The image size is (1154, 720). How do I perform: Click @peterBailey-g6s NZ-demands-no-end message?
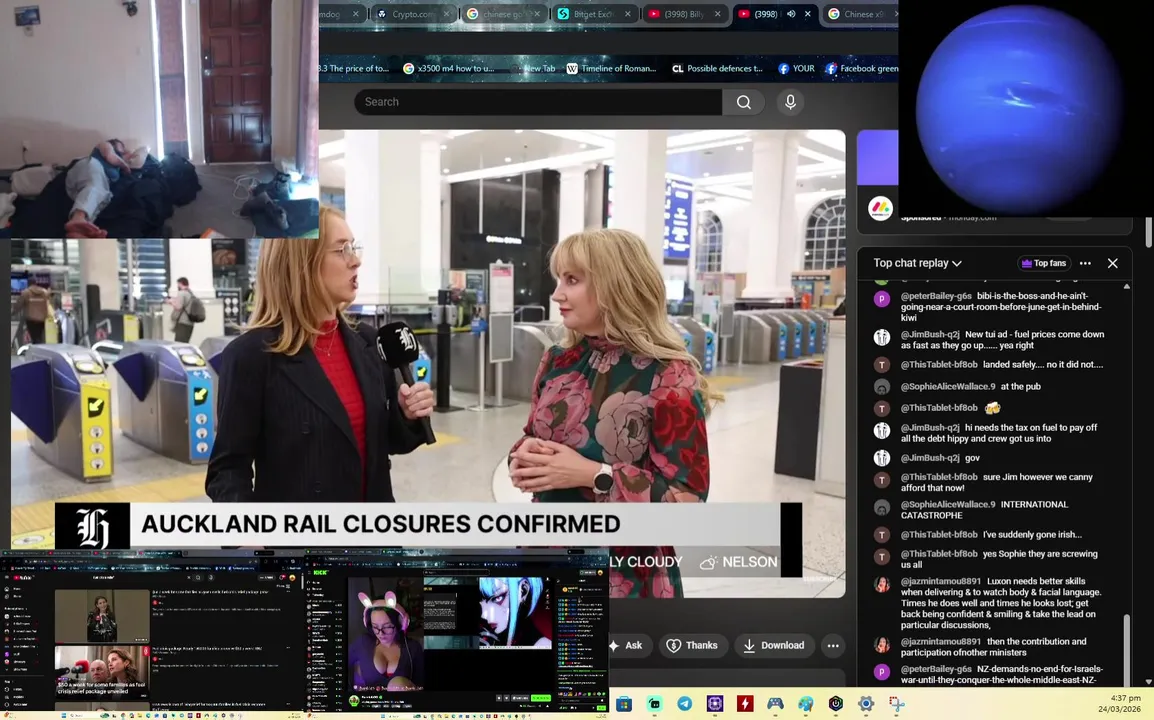tap(1002, 674)
